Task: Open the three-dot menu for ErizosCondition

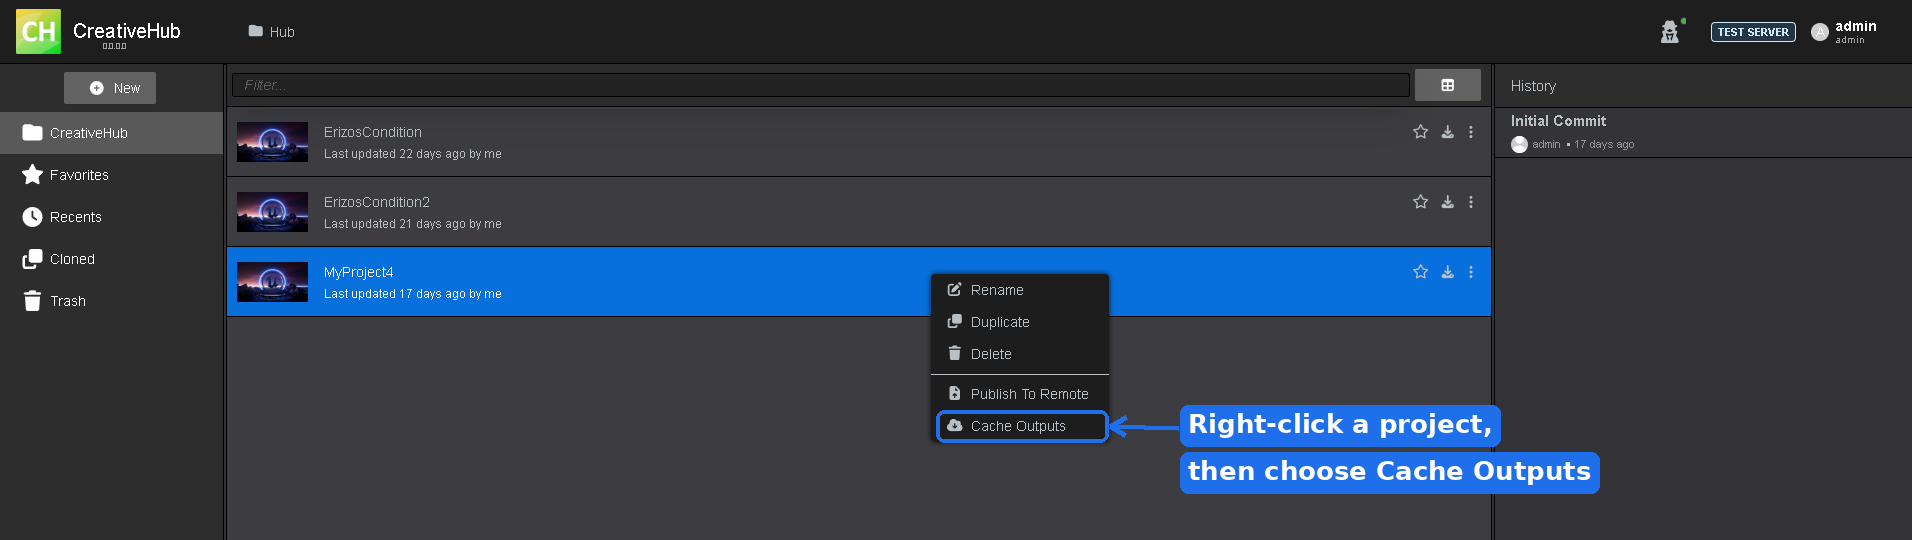Action: click(1471, 132)
